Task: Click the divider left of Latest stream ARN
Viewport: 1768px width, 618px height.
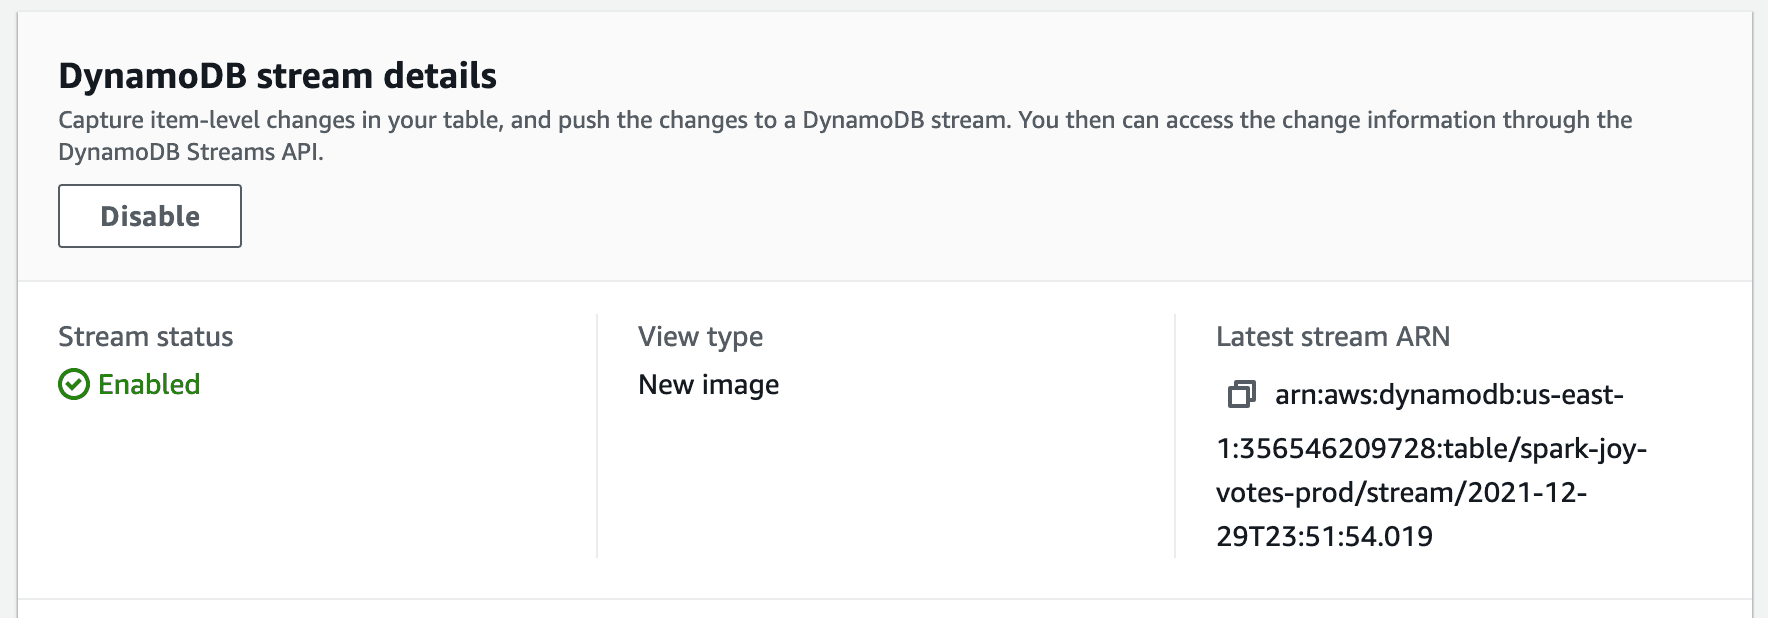Action: click(x=1175, y=436)
